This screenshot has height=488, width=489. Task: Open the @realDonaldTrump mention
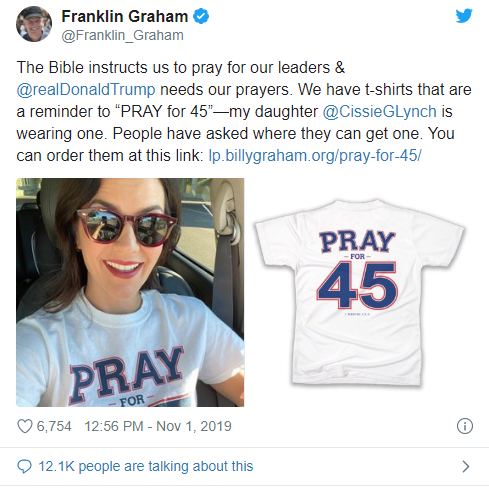pyautogui.click(x=86, y=90)
